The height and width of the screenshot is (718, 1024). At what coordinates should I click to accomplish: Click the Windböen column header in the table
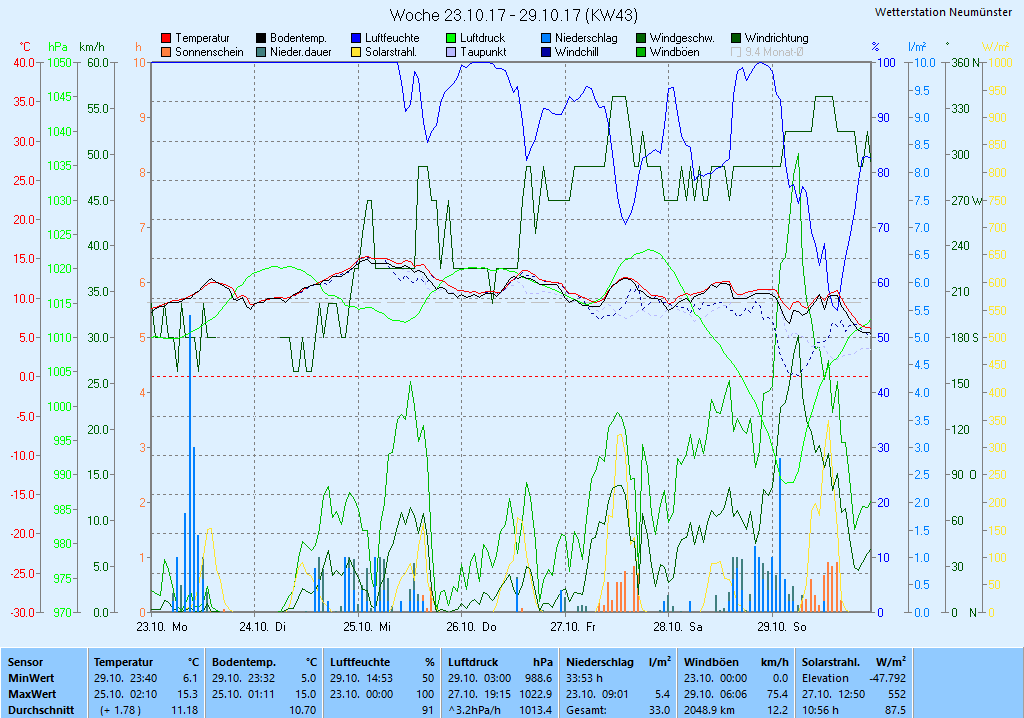click(x=711, y=662)
